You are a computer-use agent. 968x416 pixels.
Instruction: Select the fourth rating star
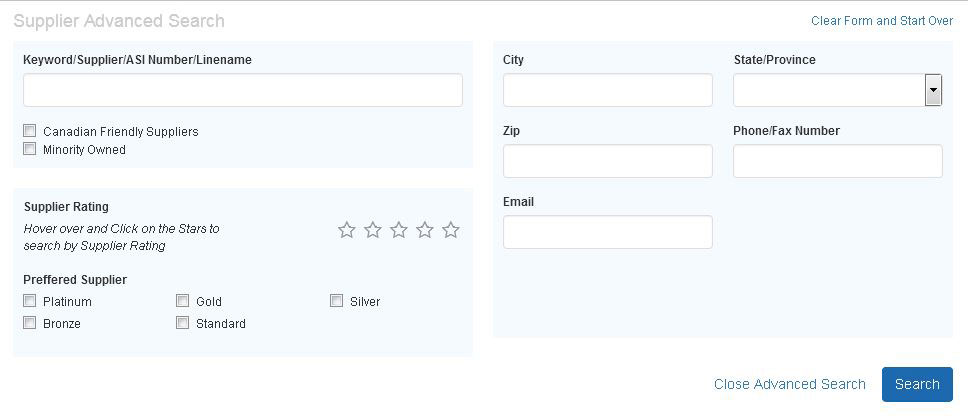[x=425, y=230]
